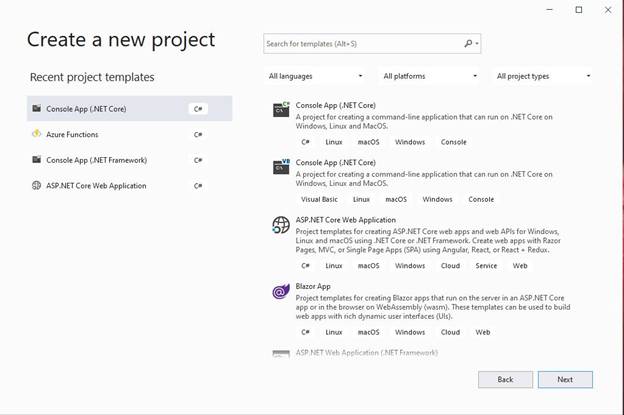This screenshot has height=415, width=624.
Task: Click the Console tag under C# Console App
Action: 453,142
